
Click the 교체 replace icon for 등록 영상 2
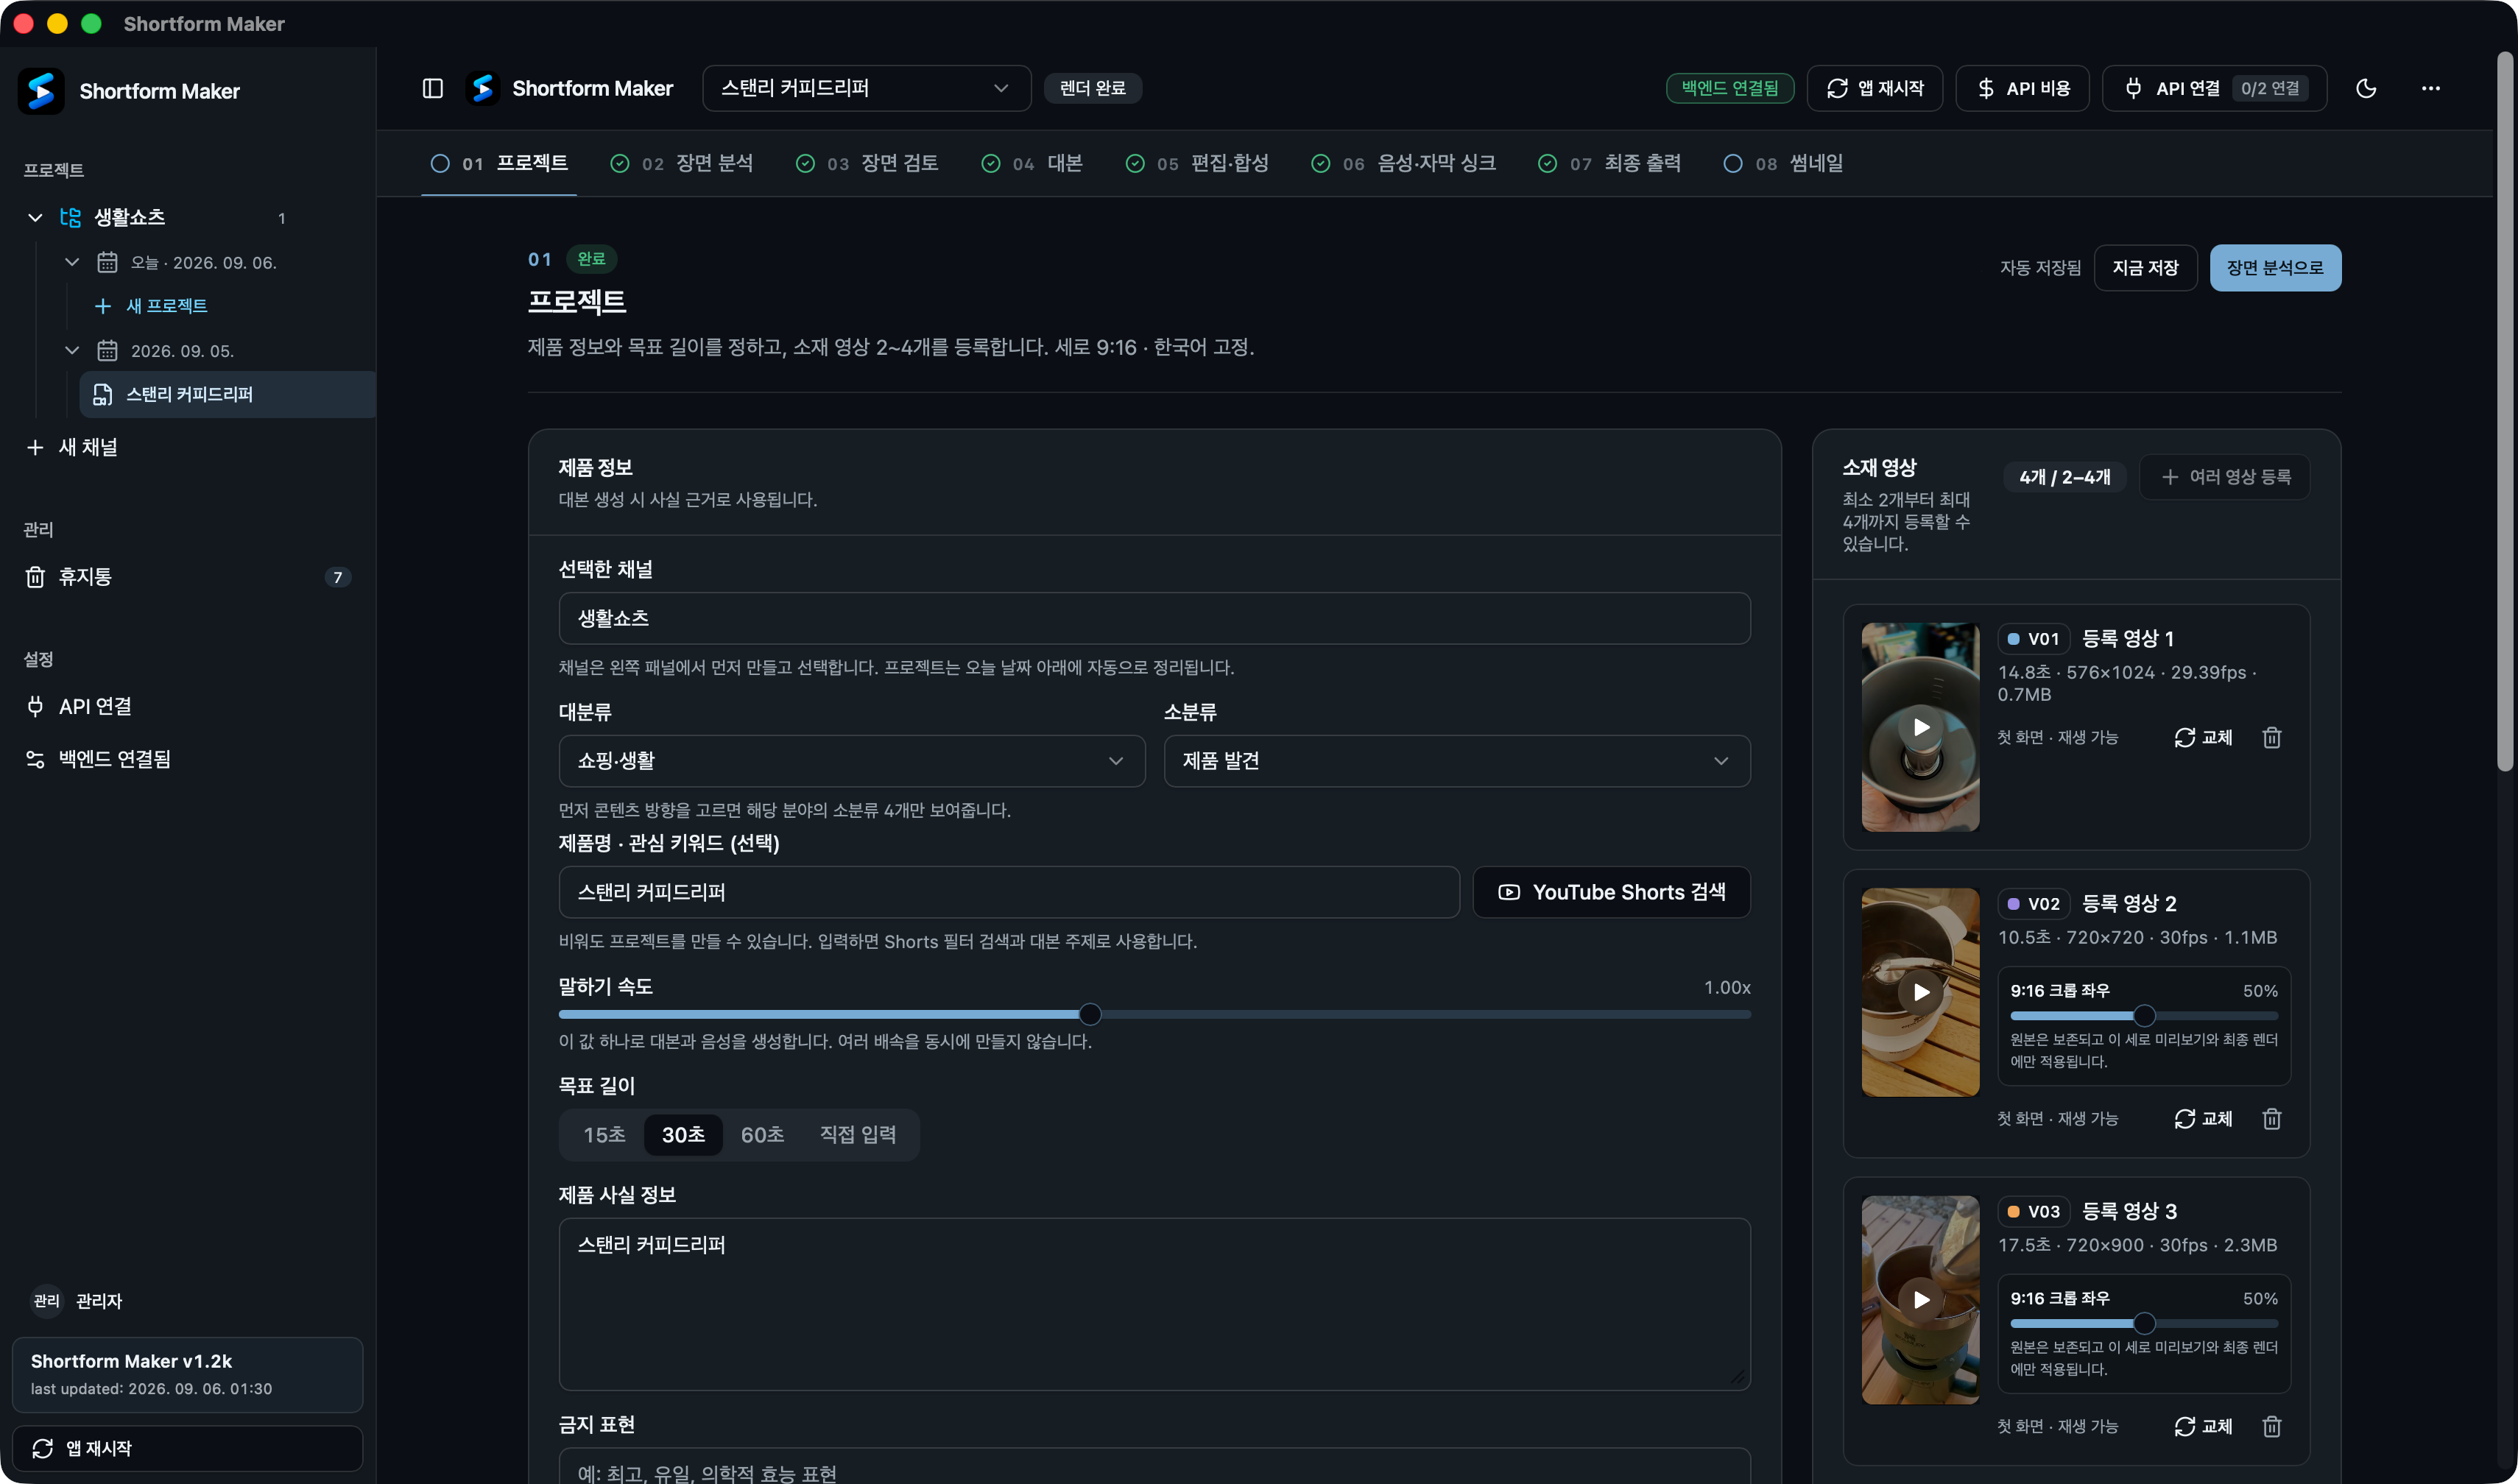pos(2203,1118)
